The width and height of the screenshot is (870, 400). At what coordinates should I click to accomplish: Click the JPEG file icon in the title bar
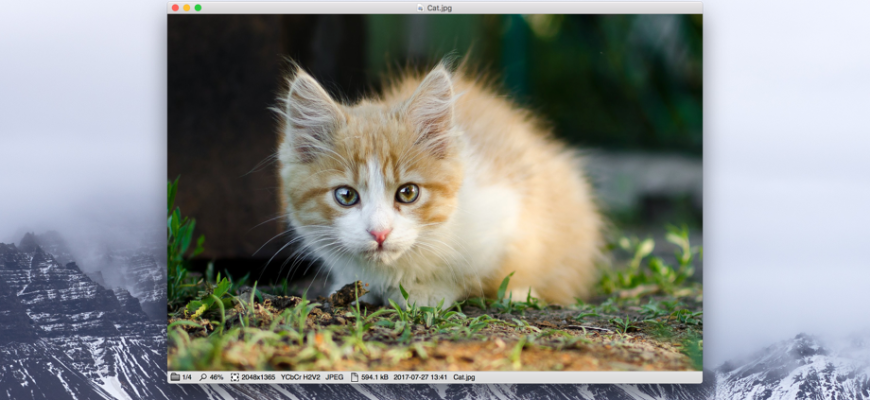click(421, 8)
